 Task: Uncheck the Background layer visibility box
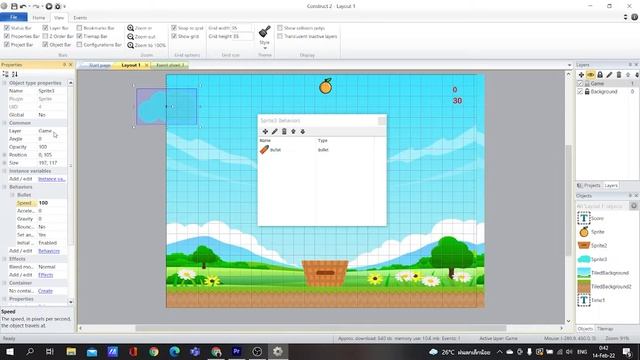coord(580,91)
